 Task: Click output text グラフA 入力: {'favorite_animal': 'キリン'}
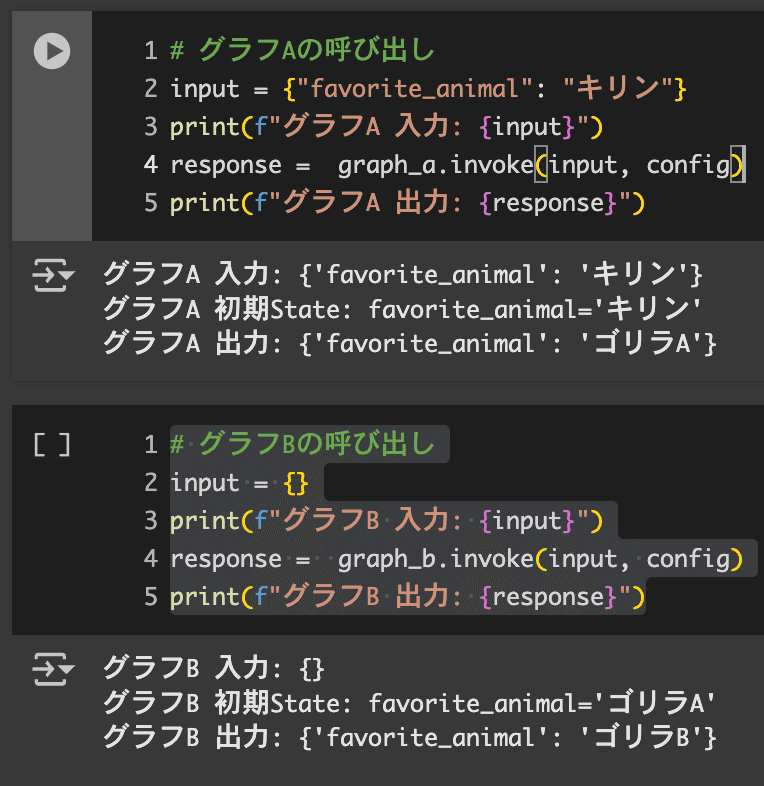coord(403,274)
